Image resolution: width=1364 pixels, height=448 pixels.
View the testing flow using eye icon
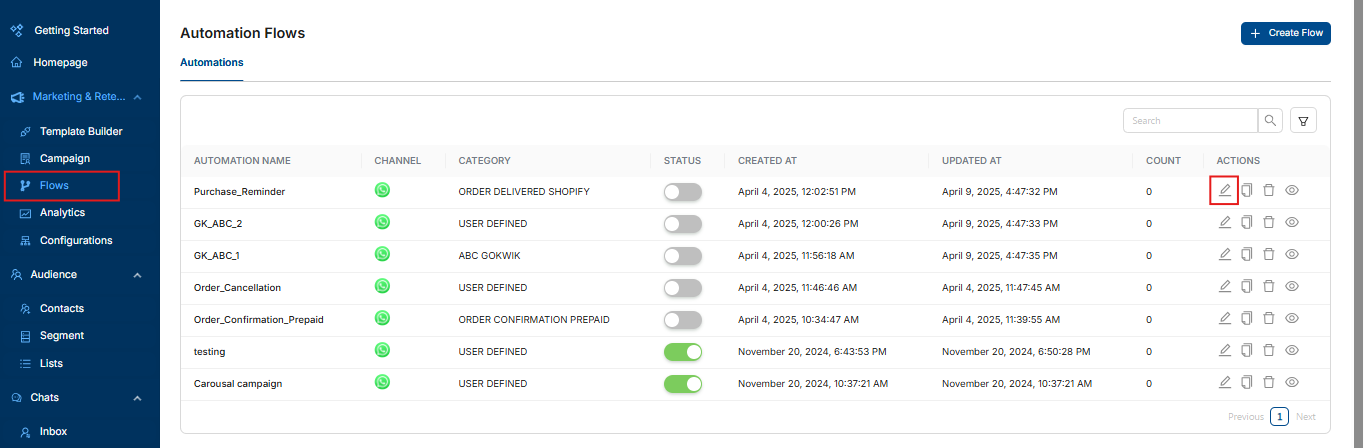pyautogui.click(x=1291, y=350)
